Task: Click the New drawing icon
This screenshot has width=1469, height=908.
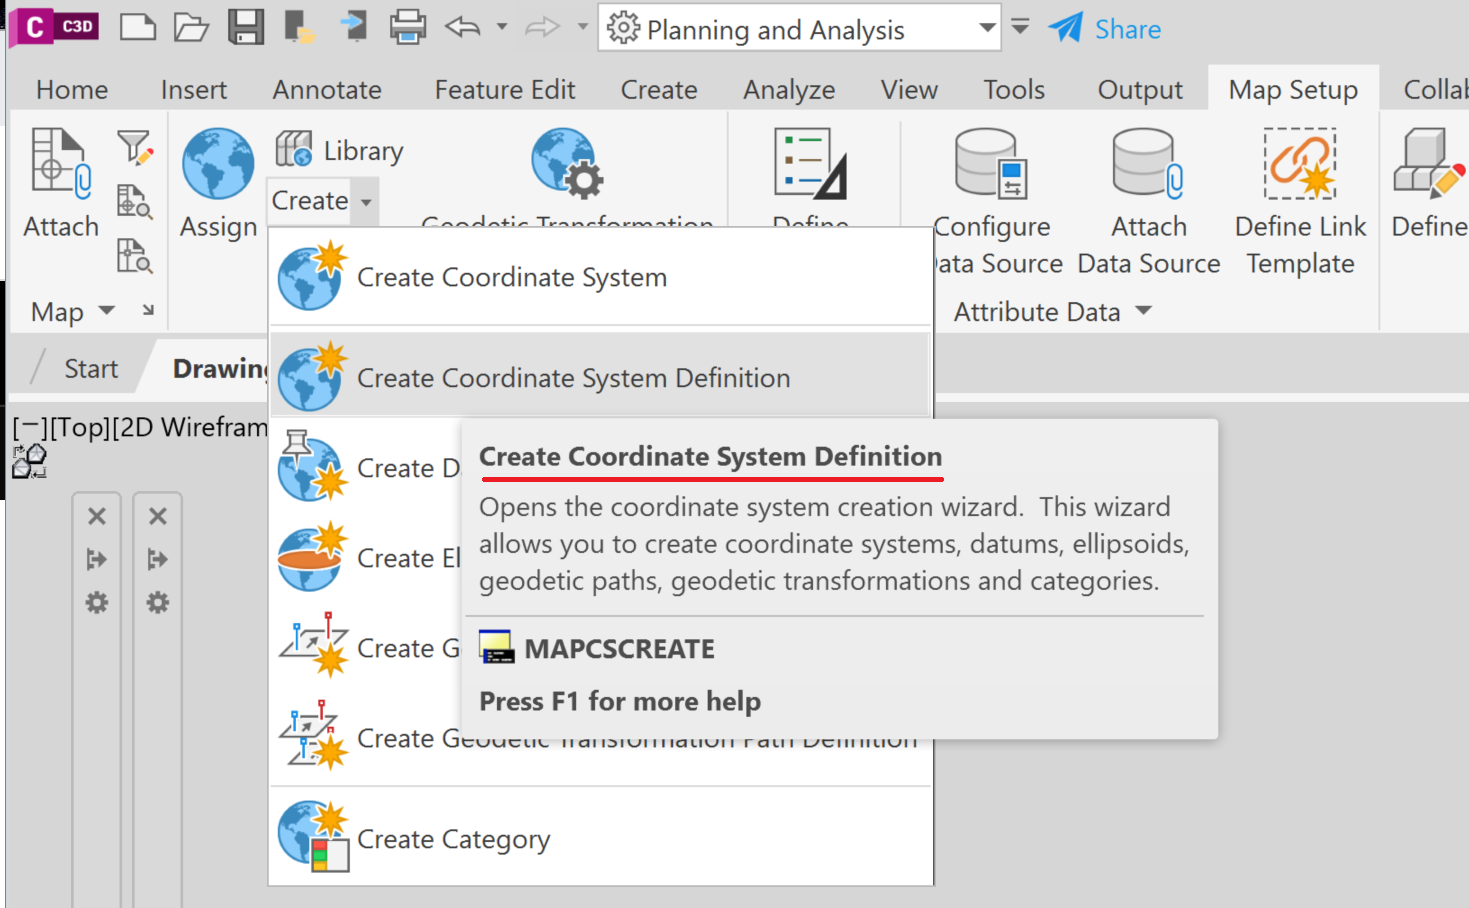Action: pyautogui.click(x=138, y=27)
